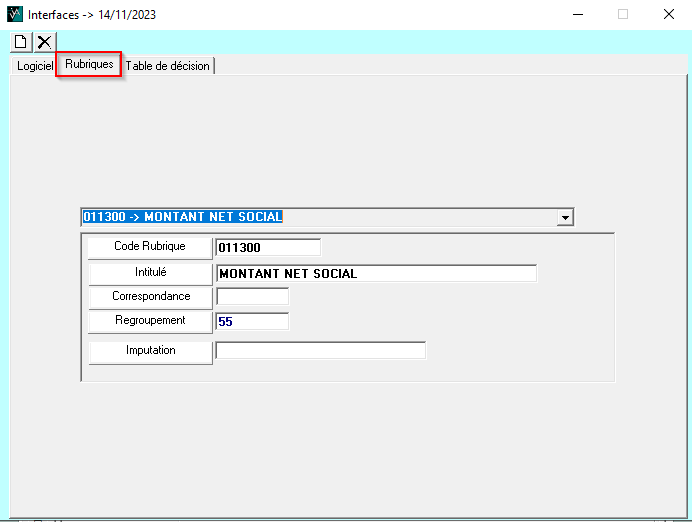Click the X delete icon in toolbar

point(44,41)
